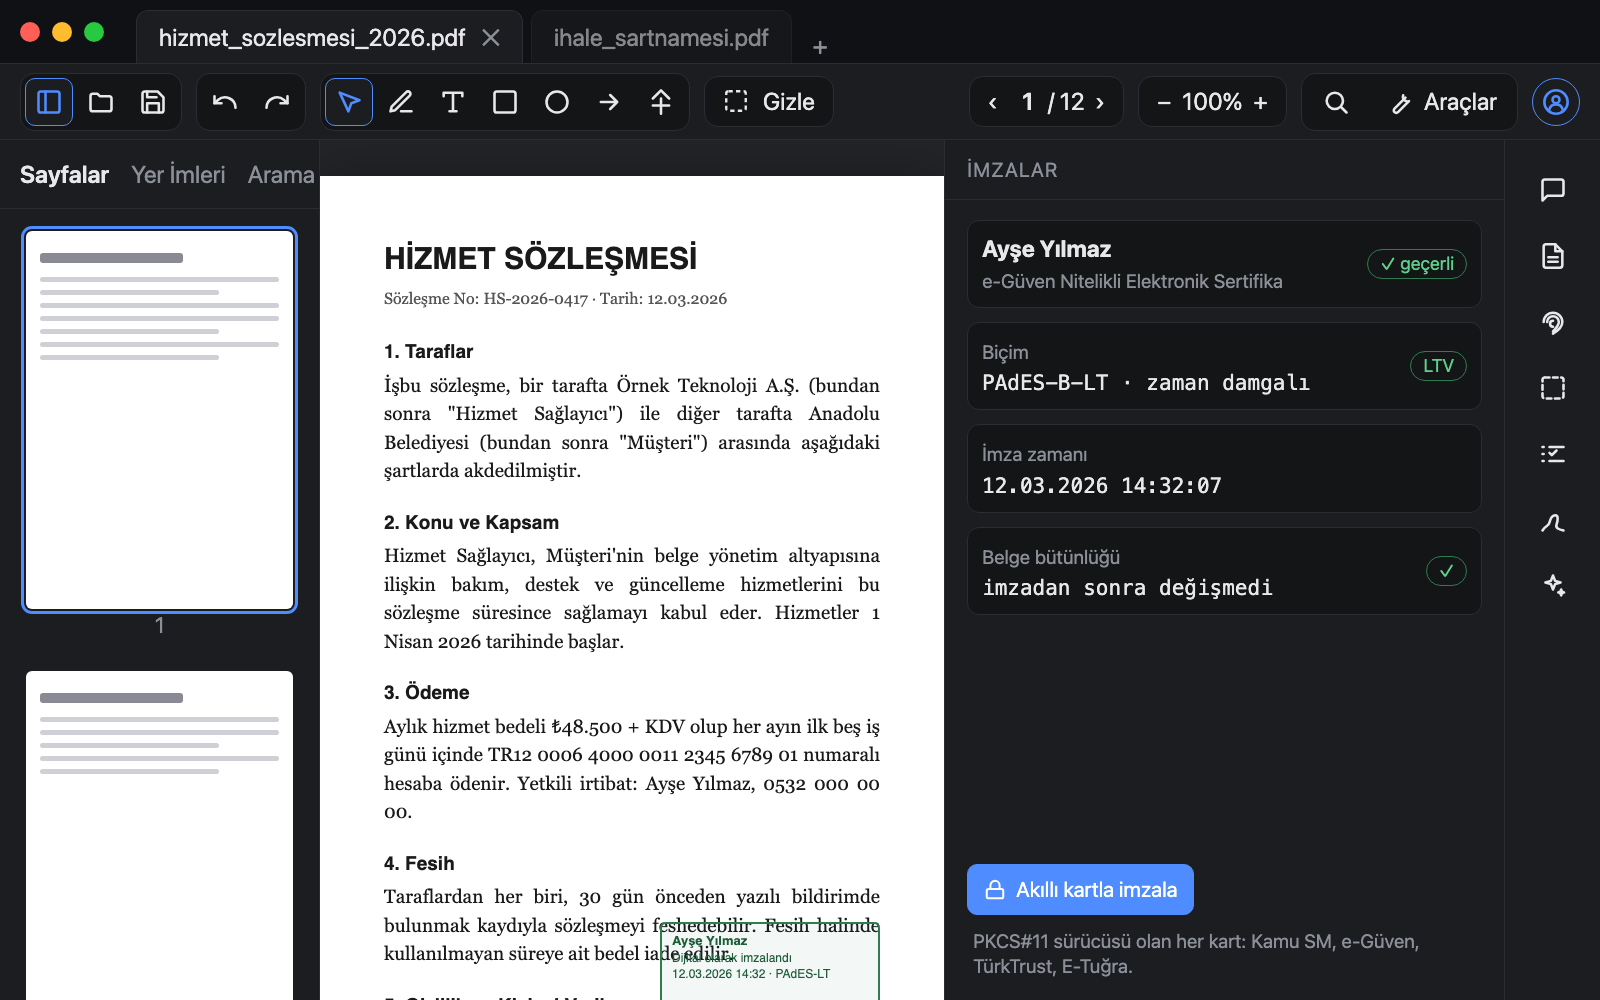Image resolution: width=1600 pixels, height=1000 pixels.
Task: Open the comments panel icon
Action: click(x=1553, y=190)
